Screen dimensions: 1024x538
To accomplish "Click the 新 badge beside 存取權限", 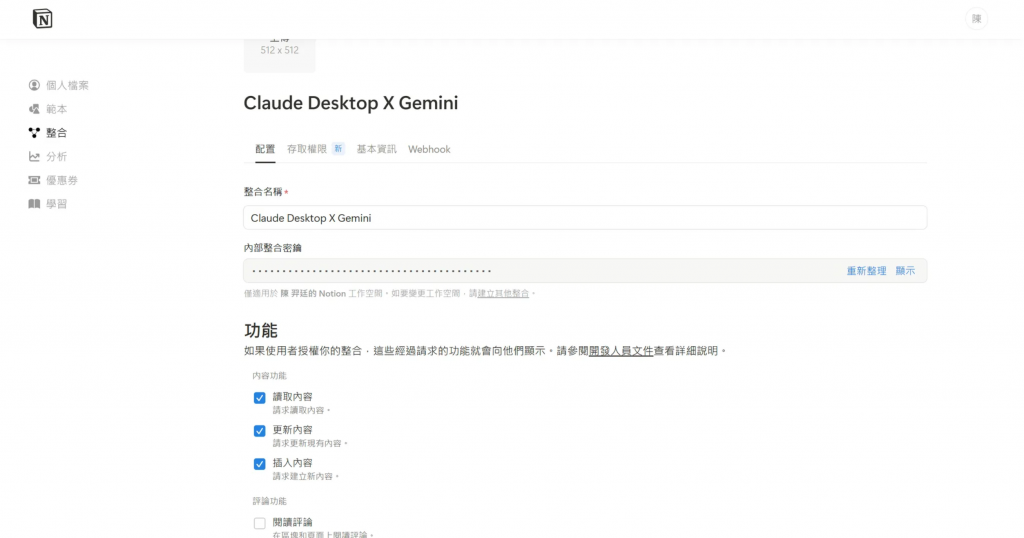I will (338, 149).
